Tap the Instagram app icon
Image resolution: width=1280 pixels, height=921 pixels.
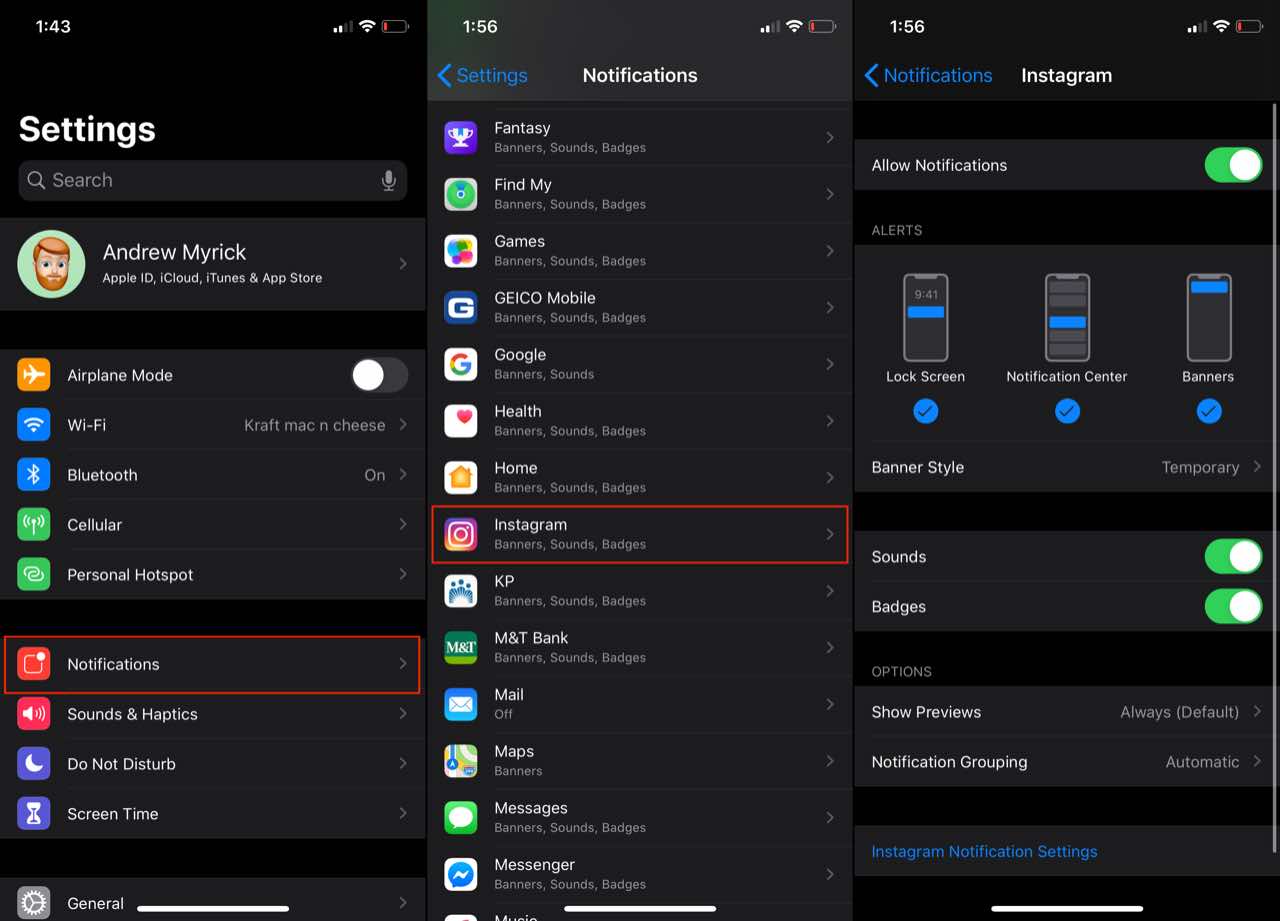tap(460, 534)
